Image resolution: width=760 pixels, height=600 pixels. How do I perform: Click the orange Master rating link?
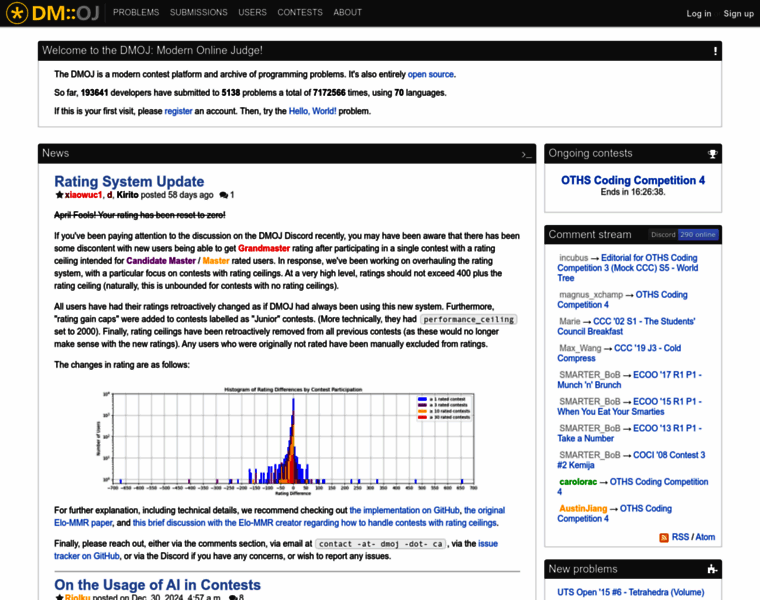[x=216, y=261]
